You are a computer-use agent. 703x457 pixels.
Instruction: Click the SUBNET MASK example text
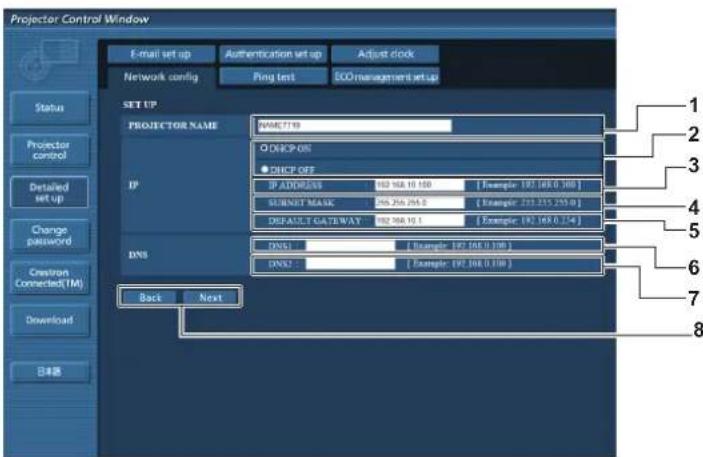[x=529, y=203]
